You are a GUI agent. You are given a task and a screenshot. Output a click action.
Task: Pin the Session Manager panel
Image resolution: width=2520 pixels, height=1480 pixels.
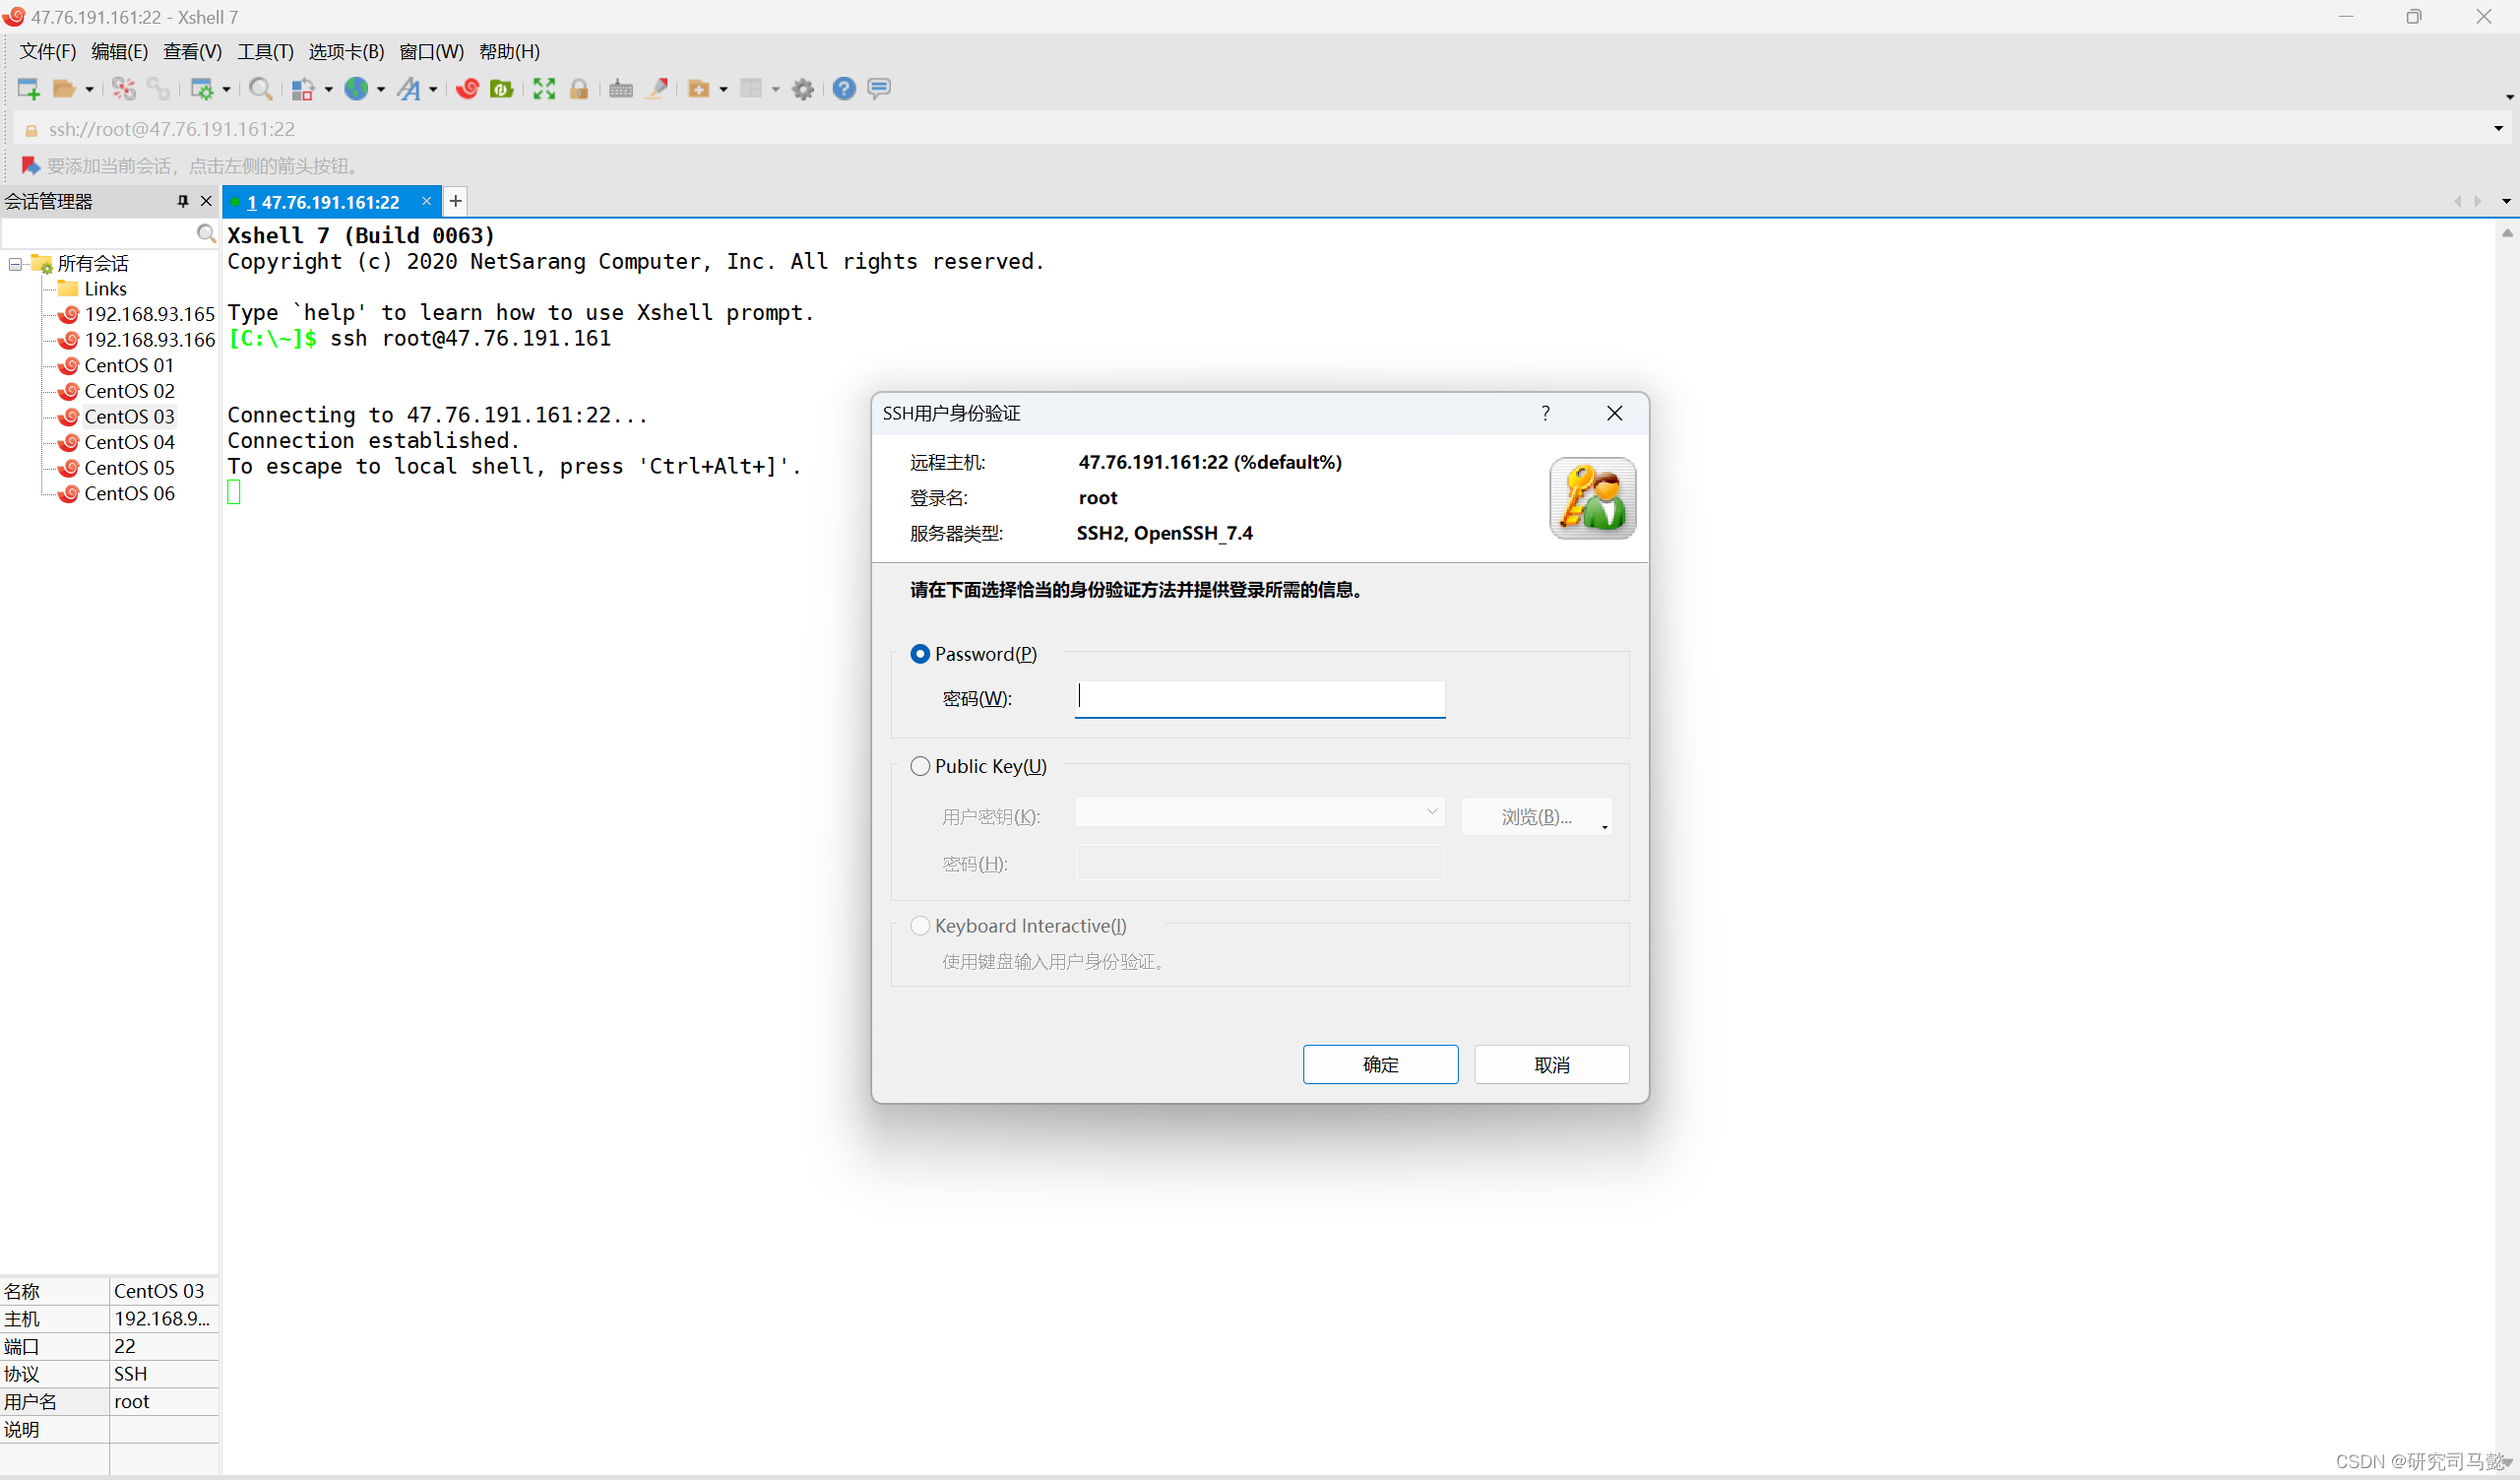pyautogui.click(x=183, y=201)
